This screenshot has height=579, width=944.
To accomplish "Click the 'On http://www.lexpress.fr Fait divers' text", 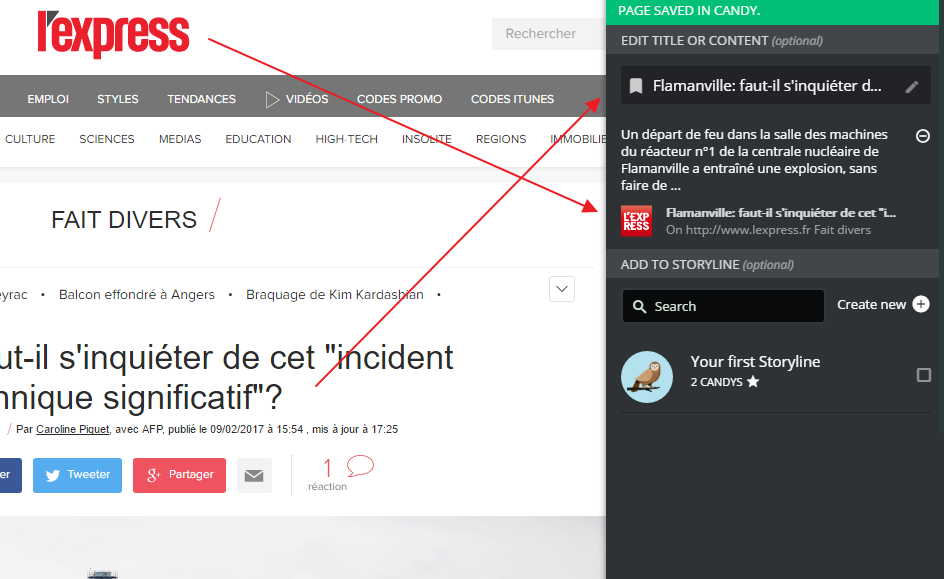I will pyautogui.click(x=768, y=230).
